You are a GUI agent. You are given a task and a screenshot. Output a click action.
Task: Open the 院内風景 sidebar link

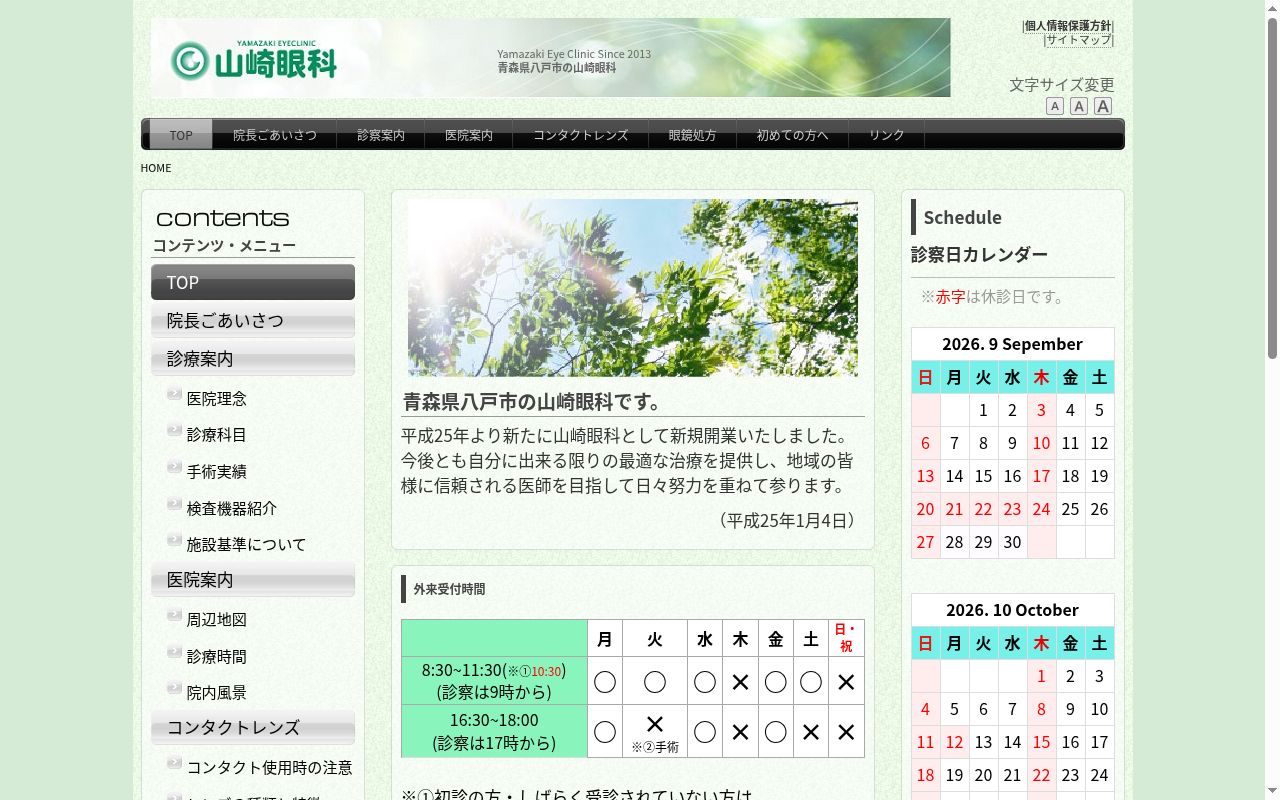pyautogui.click(x=217, y=692)
